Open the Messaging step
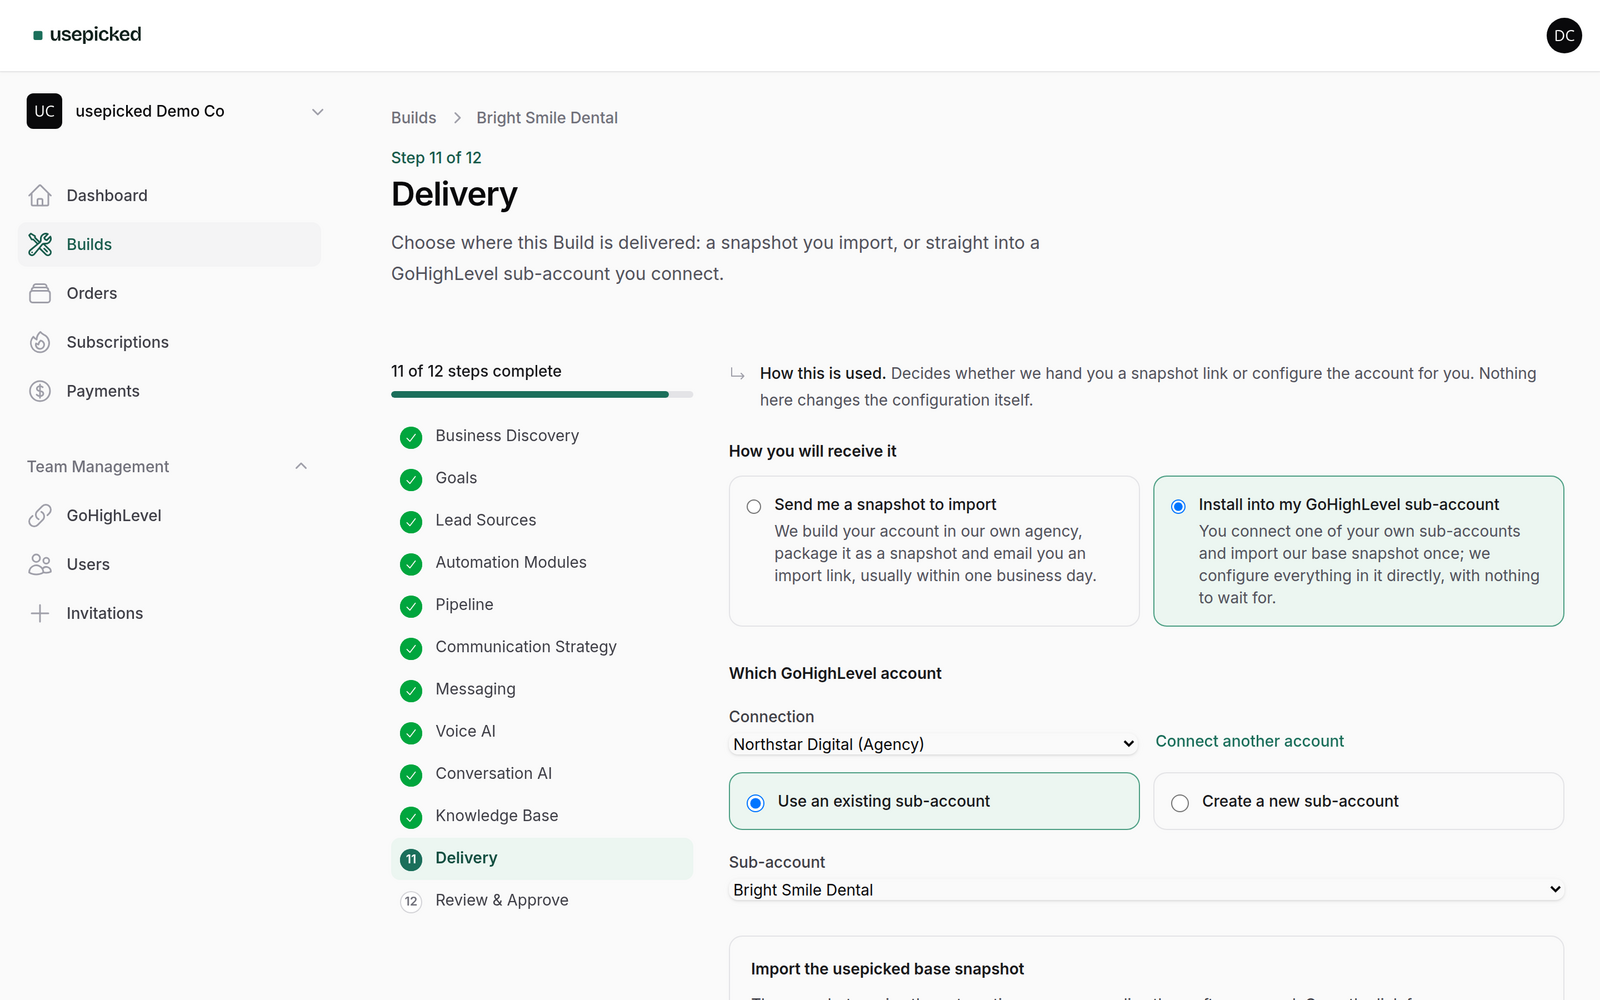Screen dimensions: 1600x1000 542,690
